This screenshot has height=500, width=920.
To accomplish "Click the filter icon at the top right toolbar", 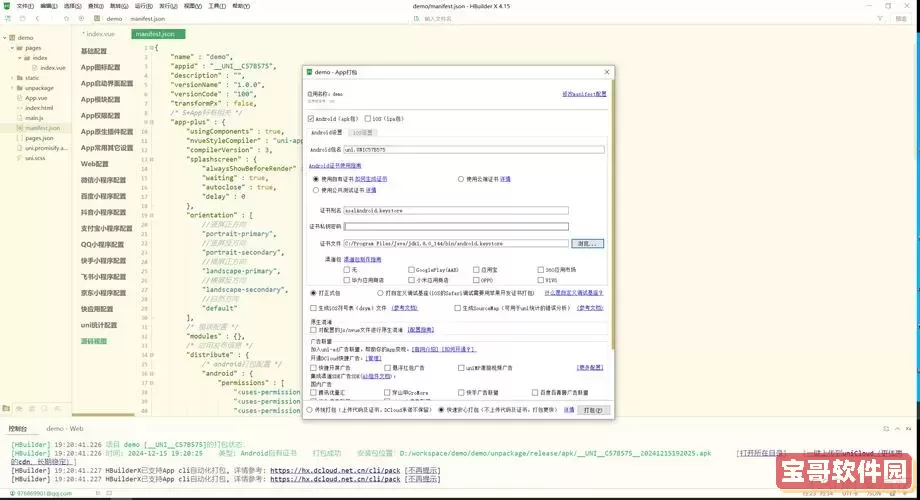I will tap(880, 19).
